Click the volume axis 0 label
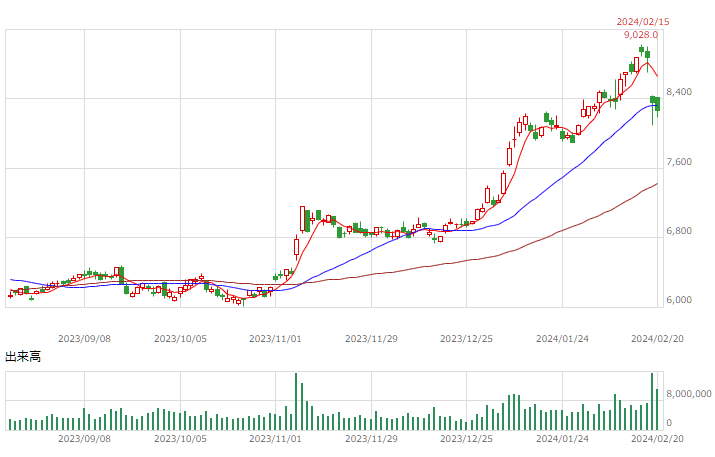The image size is (715, 457). pos(669,423)
